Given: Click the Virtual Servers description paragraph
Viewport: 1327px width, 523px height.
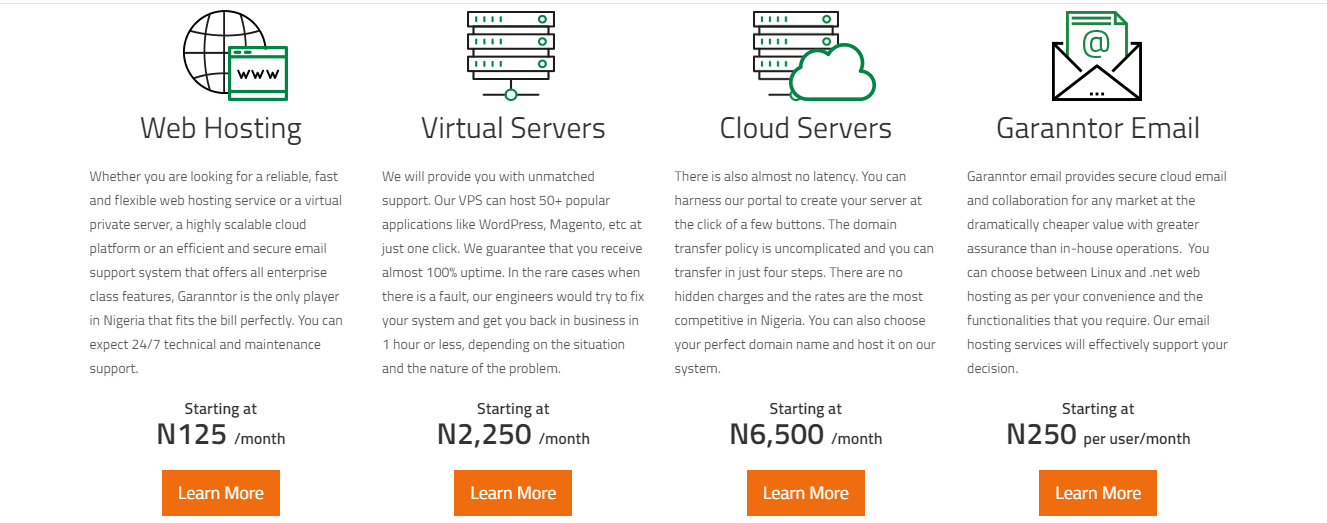Looking at the screenshot, I should pyautogui.click(x=512, y=272).
